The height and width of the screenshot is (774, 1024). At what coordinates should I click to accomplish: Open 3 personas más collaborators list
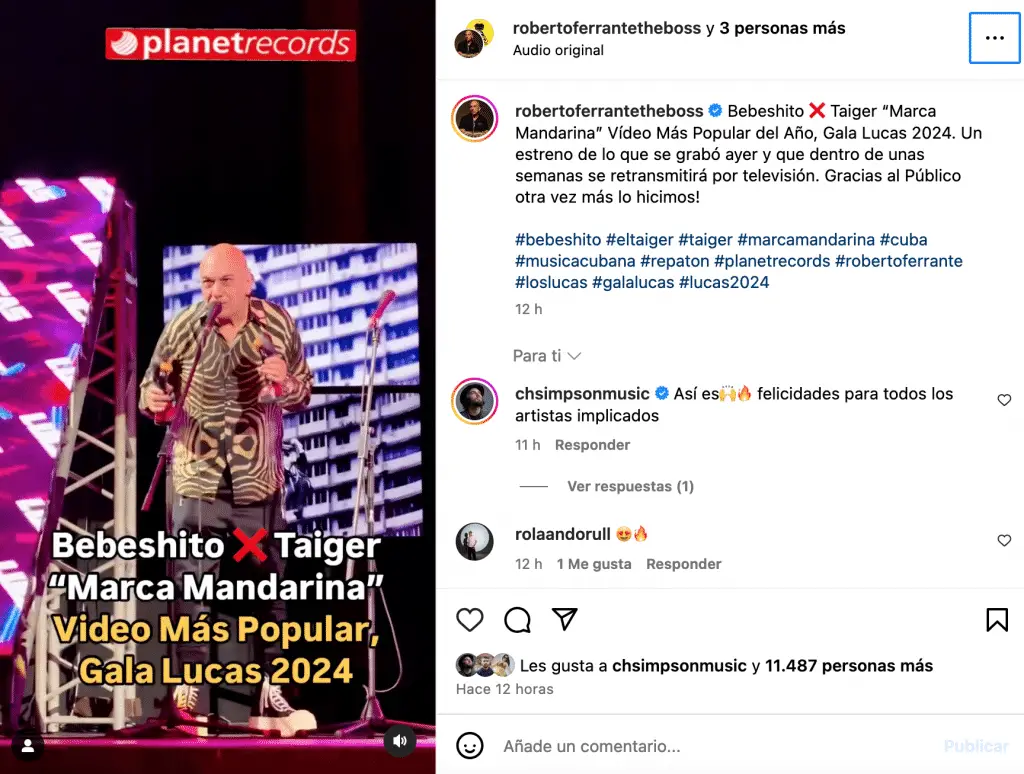click(782, 28)
